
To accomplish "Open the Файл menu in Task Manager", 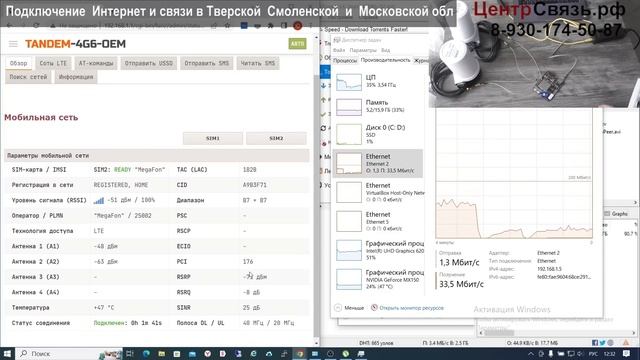I will [x=339, y=50].
